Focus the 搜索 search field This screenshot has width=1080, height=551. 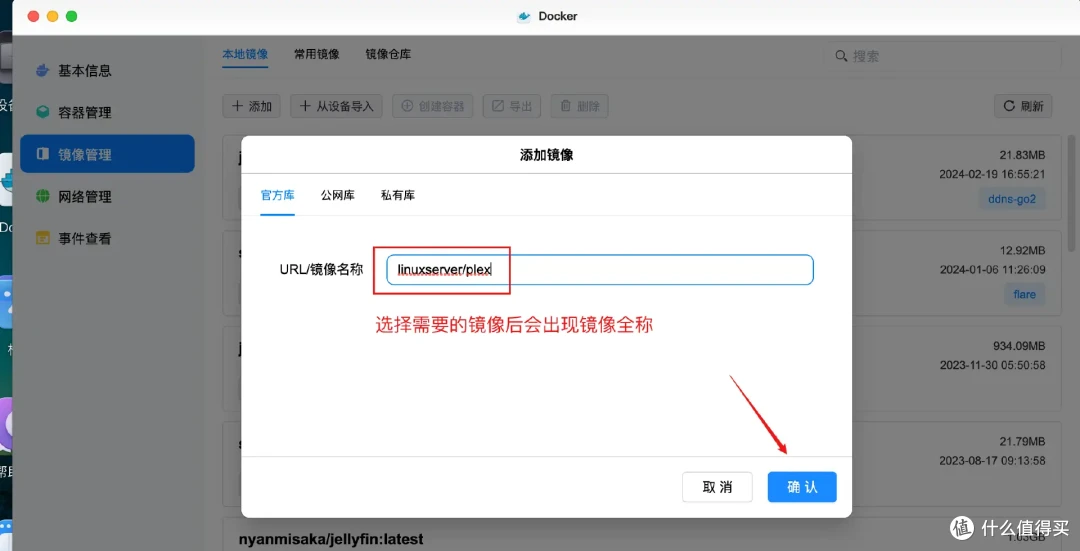coord(942,56)
